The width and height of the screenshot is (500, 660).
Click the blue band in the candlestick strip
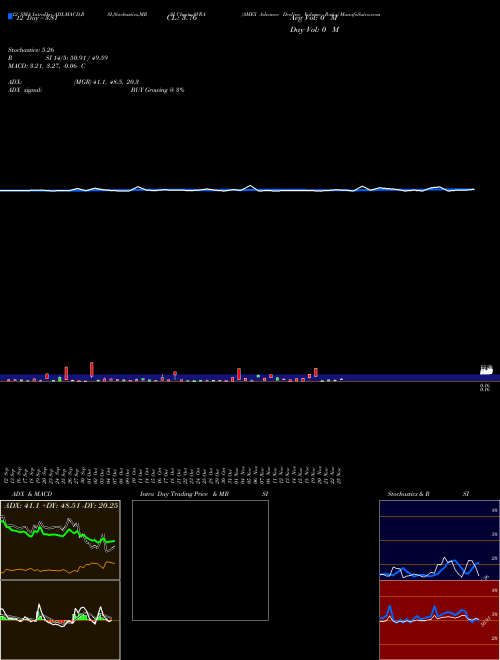(250, 378)
